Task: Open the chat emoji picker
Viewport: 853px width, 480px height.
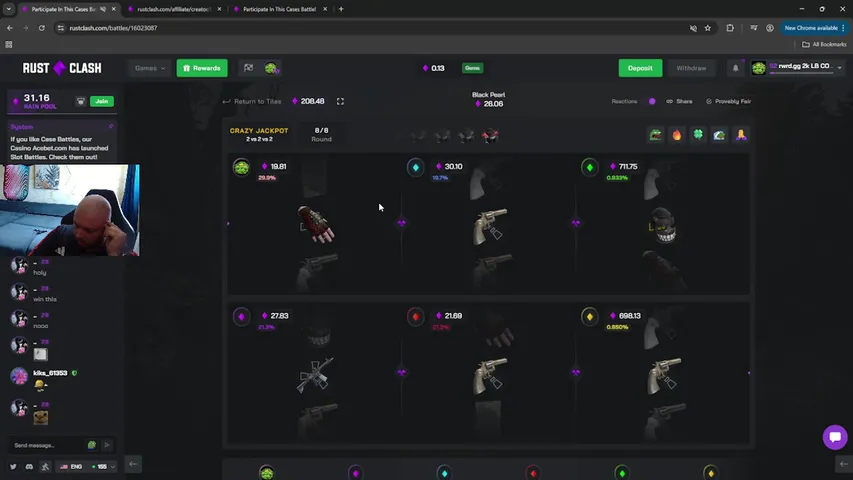Action: (92, 445)
